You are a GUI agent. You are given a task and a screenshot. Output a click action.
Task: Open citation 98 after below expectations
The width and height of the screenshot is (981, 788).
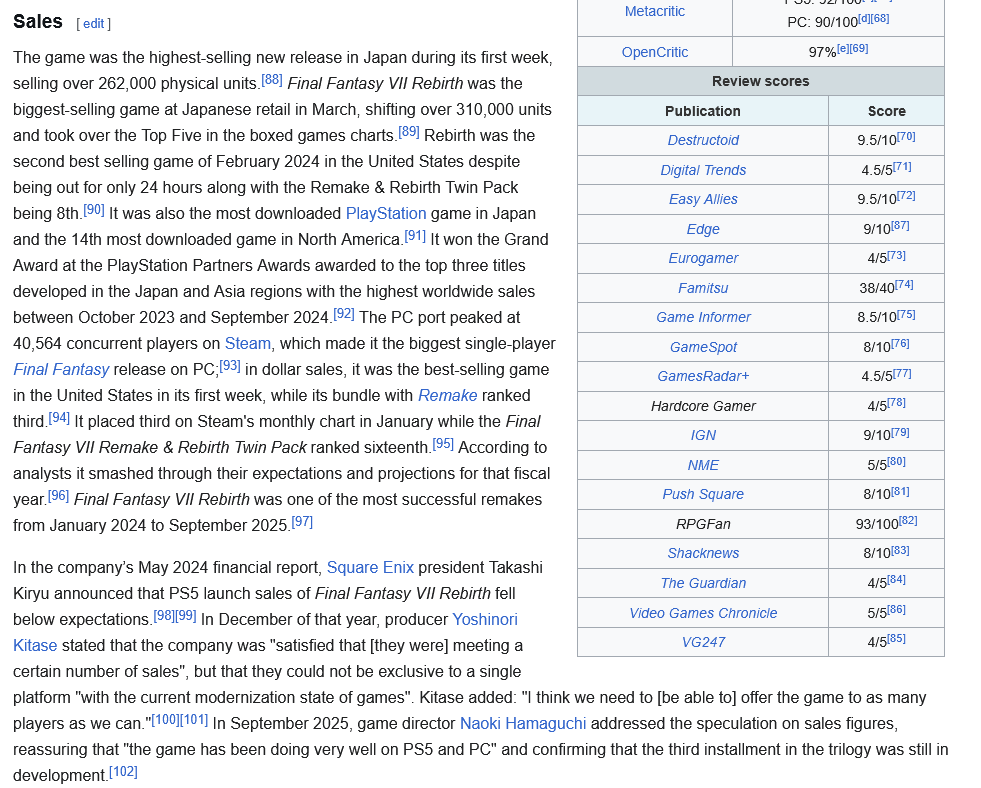pyautogui.click(x=164, y=615)
